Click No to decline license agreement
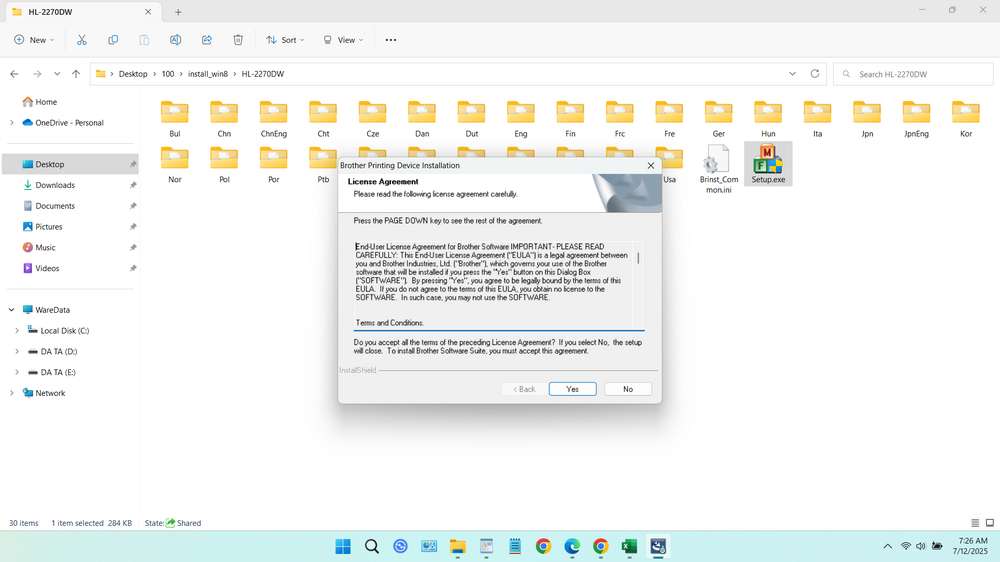Screen dimensions: 1000x562 click(x=628, y=389)
